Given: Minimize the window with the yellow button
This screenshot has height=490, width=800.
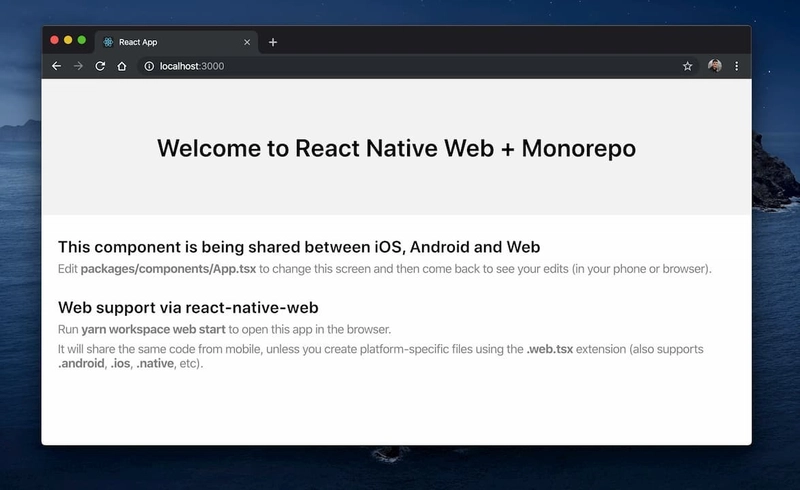Looking at the screenshot, I should (x=68, y=40).
